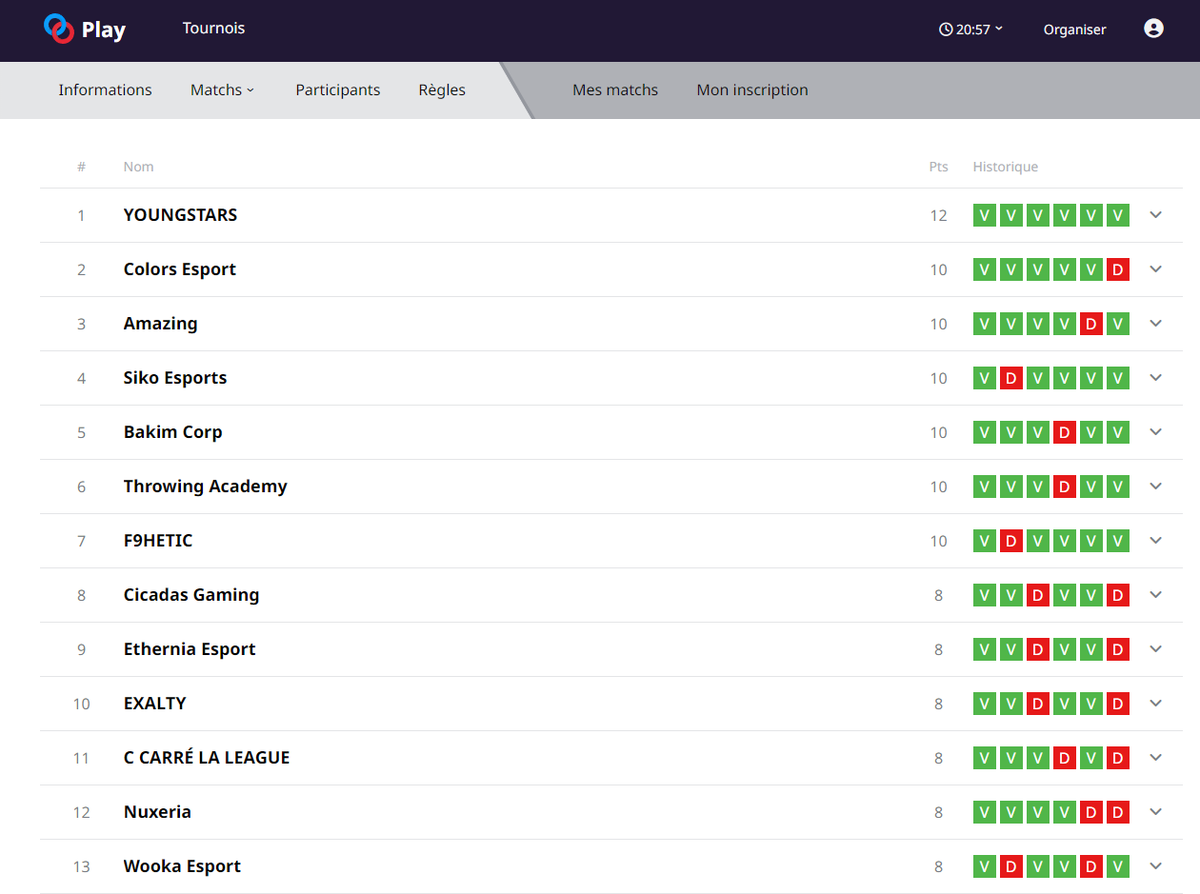Expand the Cicadas Gaming row
Viewport: 1200px width, 894px height.
click(1156, 595)
